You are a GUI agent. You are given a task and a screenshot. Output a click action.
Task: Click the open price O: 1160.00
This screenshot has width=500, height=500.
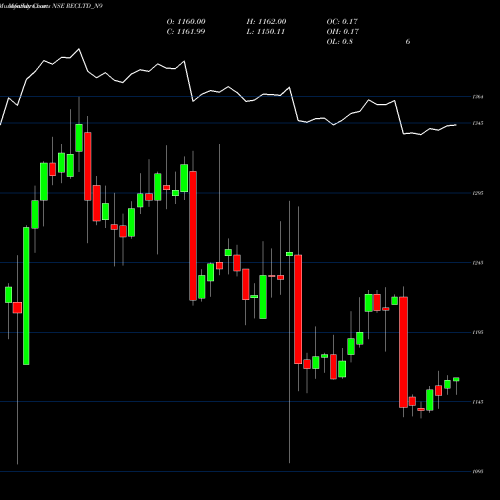point(186,22)
